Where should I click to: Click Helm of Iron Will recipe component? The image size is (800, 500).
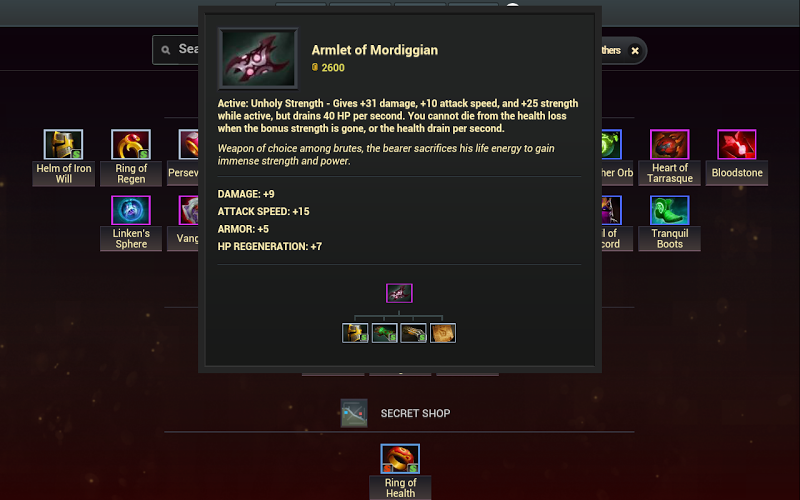pyautogui.click(x=355, y=333)
